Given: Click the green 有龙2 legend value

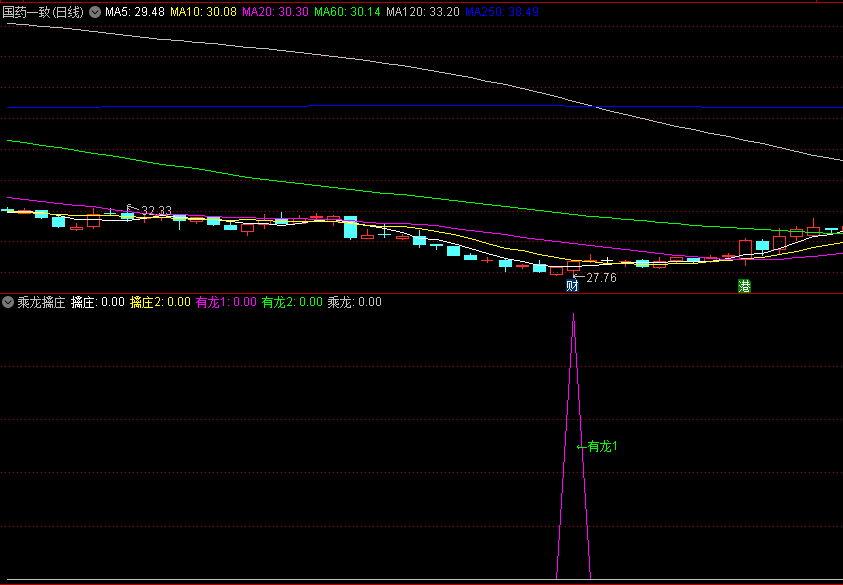Looking at the screenshot, I should (x=292, y=302).
